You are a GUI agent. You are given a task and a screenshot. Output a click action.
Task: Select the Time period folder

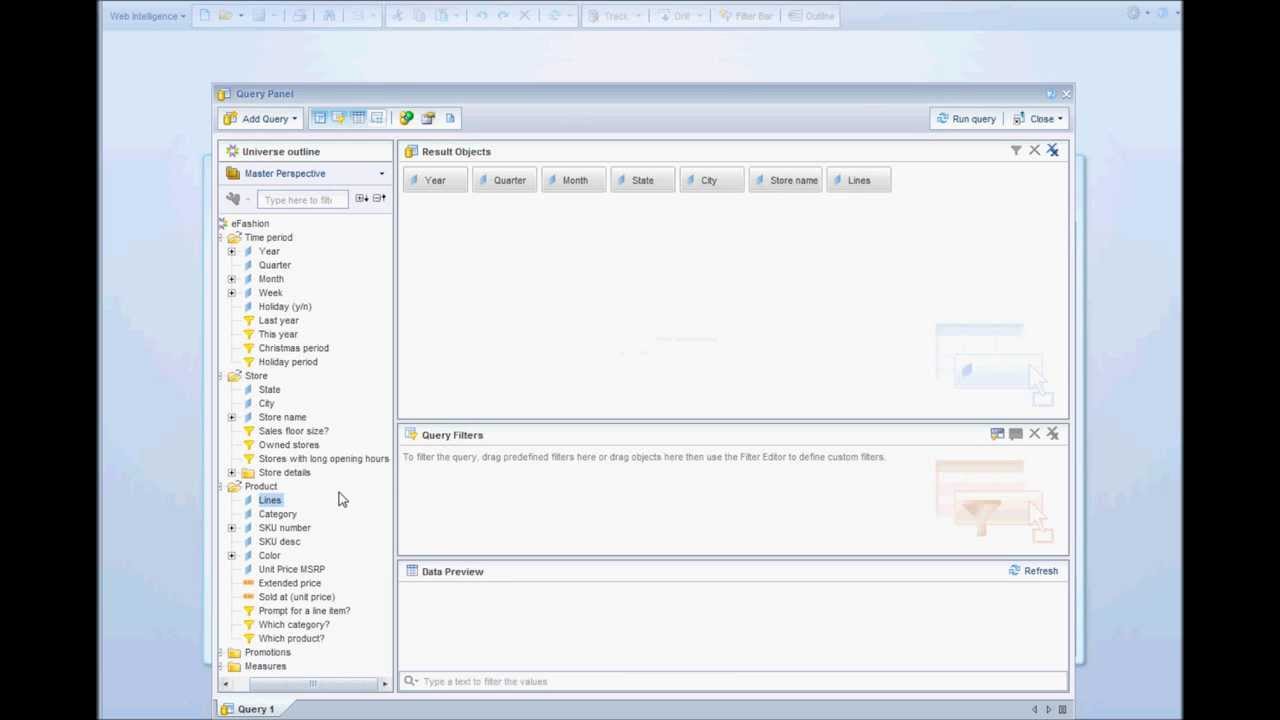click(x=268, y=237)
